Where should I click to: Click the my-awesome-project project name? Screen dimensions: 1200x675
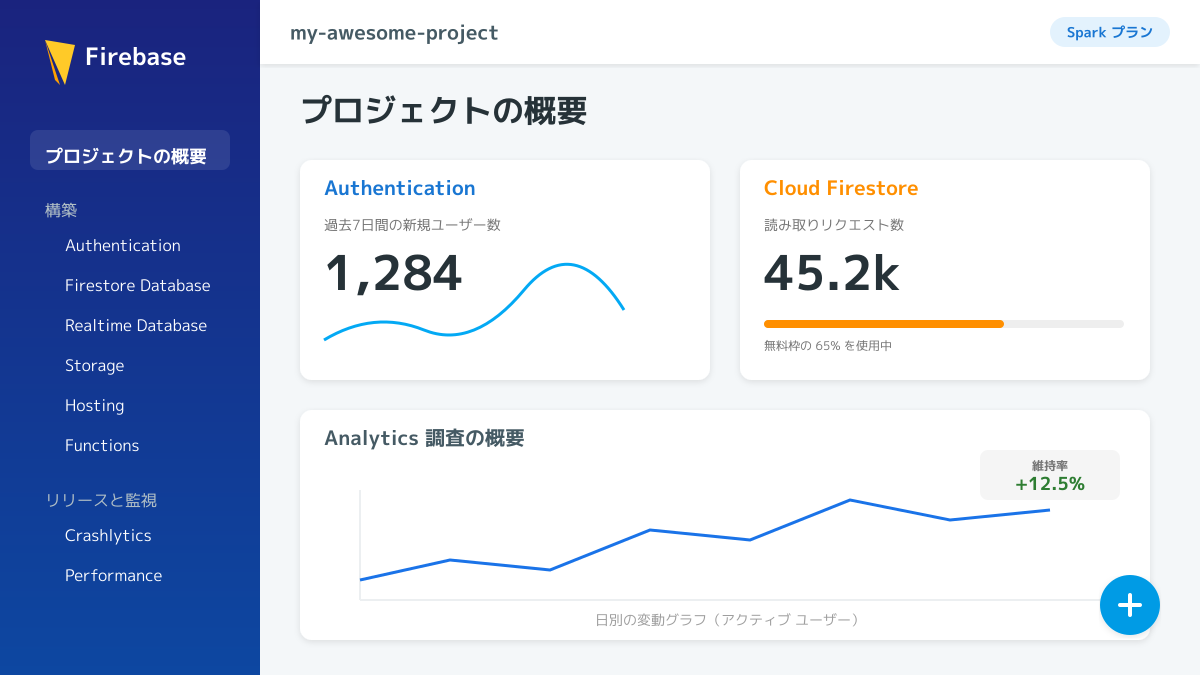click(394, 33)
